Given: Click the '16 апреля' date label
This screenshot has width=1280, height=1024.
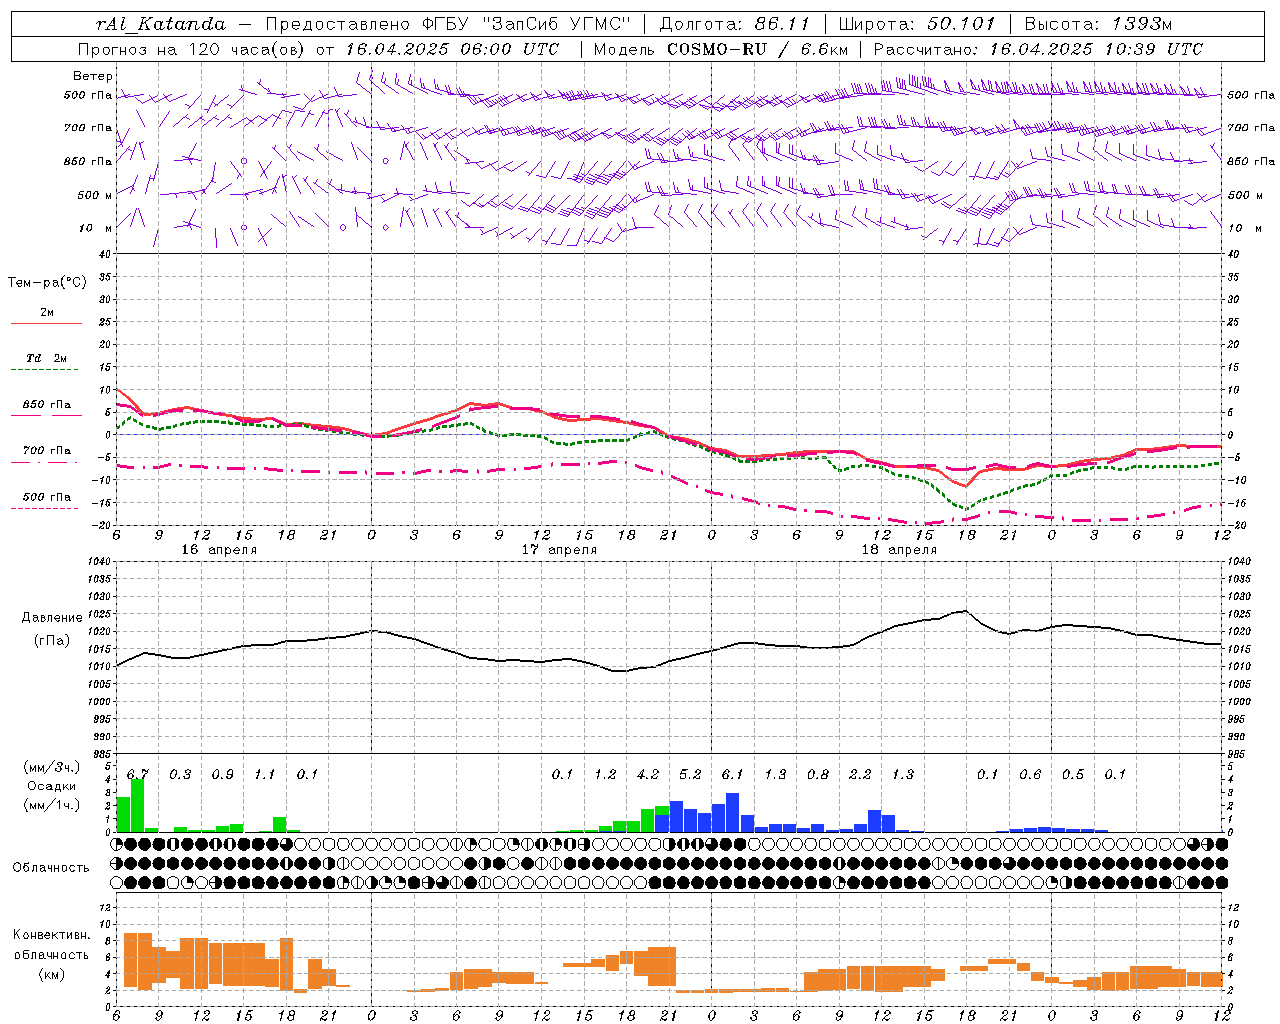Looking at the screenshot, I should coord(219,550).
